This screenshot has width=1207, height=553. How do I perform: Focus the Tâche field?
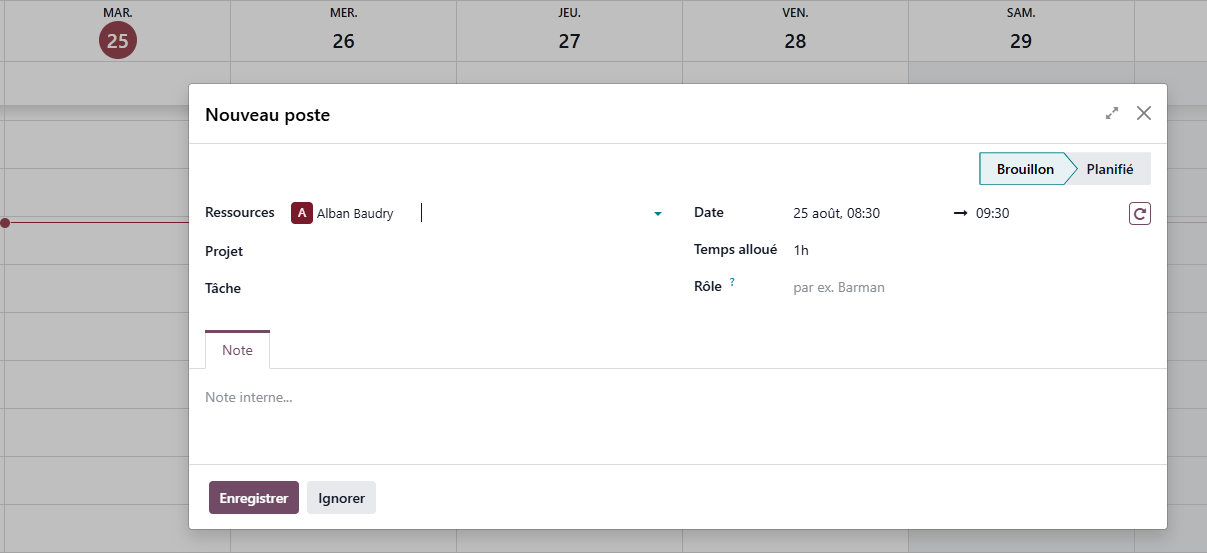pyautogui.click(x=477, y=288)
